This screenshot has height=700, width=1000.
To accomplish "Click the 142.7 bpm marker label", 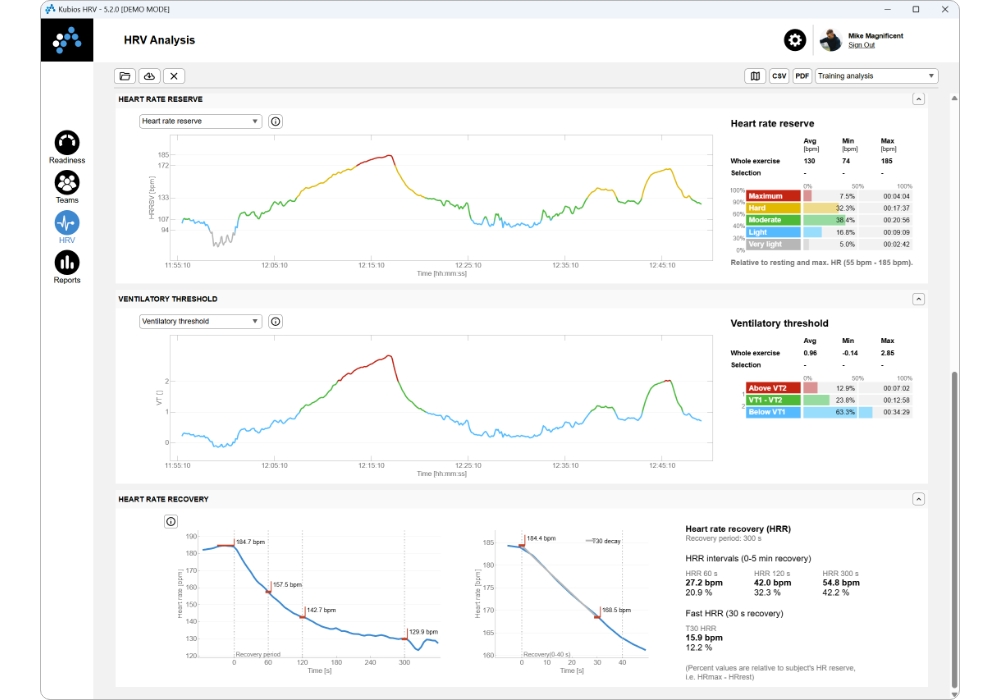I will tap(321, 610).
